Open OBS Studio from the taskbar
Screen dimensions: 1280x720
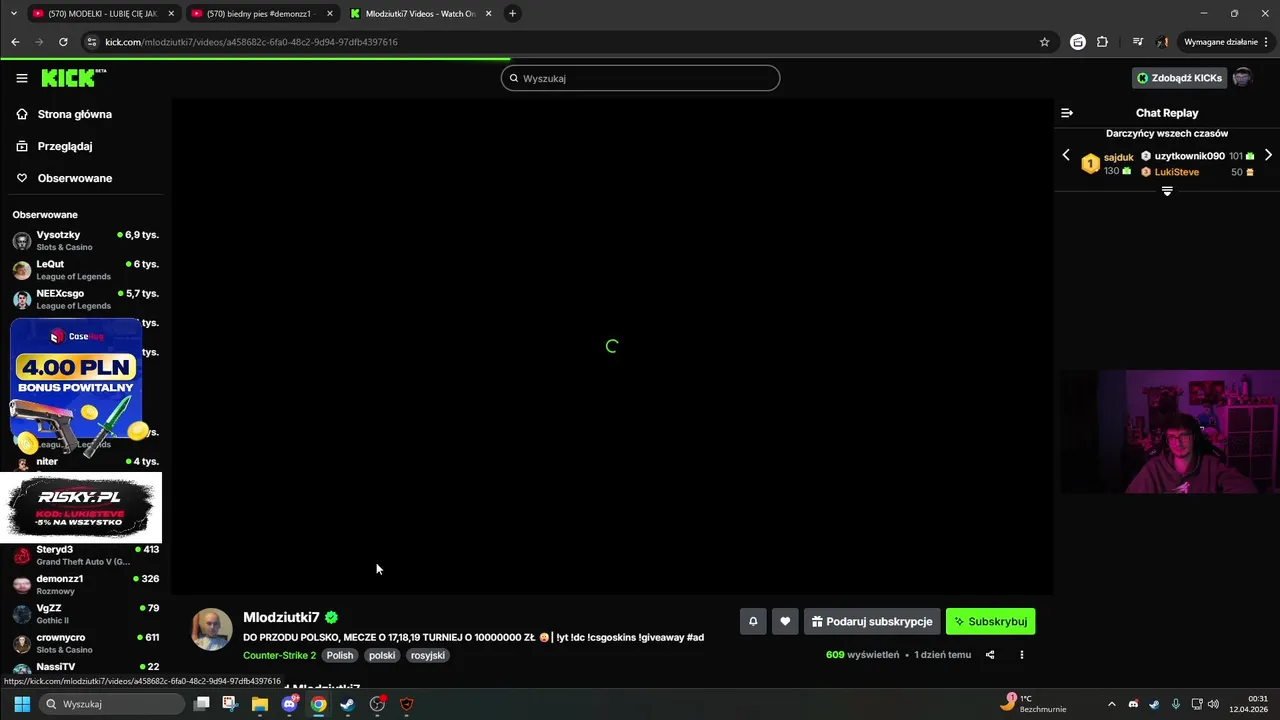coord(378,704)
